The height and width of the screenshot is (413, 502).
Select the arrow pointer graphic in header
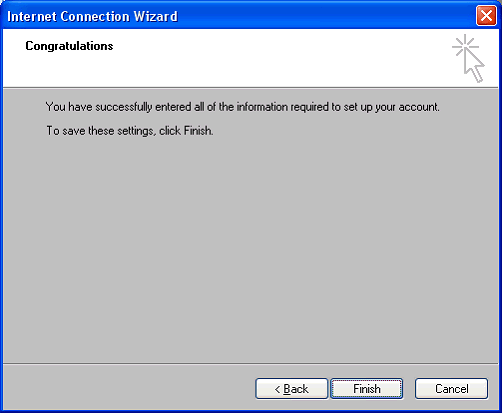click(475, 66)
